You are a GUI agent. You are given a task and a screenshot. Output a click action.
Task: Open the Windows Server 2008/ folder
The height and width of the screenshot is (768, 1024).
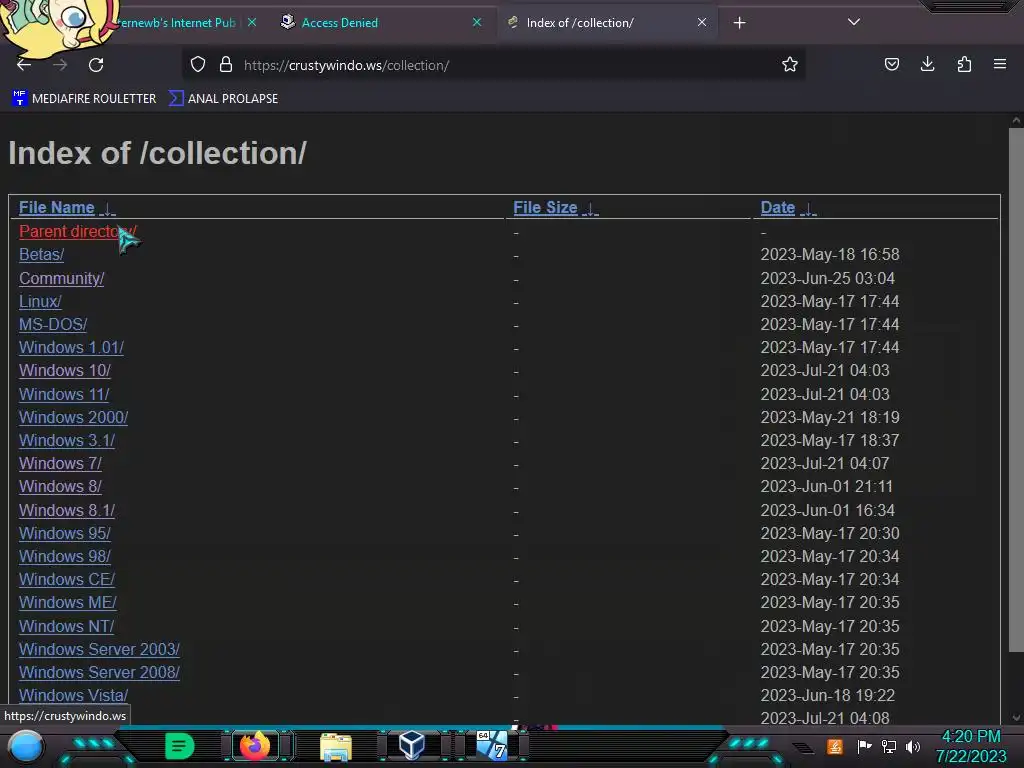99,672
